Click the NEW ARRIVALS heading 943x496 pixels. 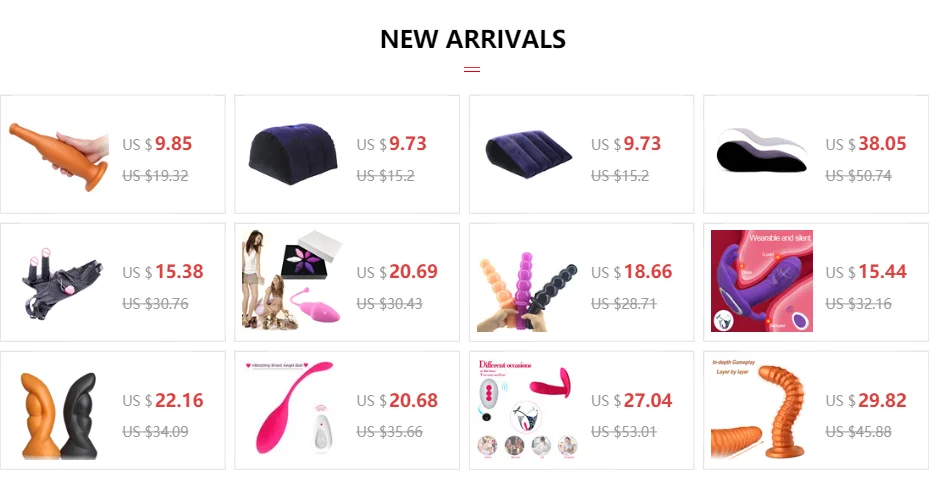473,39
